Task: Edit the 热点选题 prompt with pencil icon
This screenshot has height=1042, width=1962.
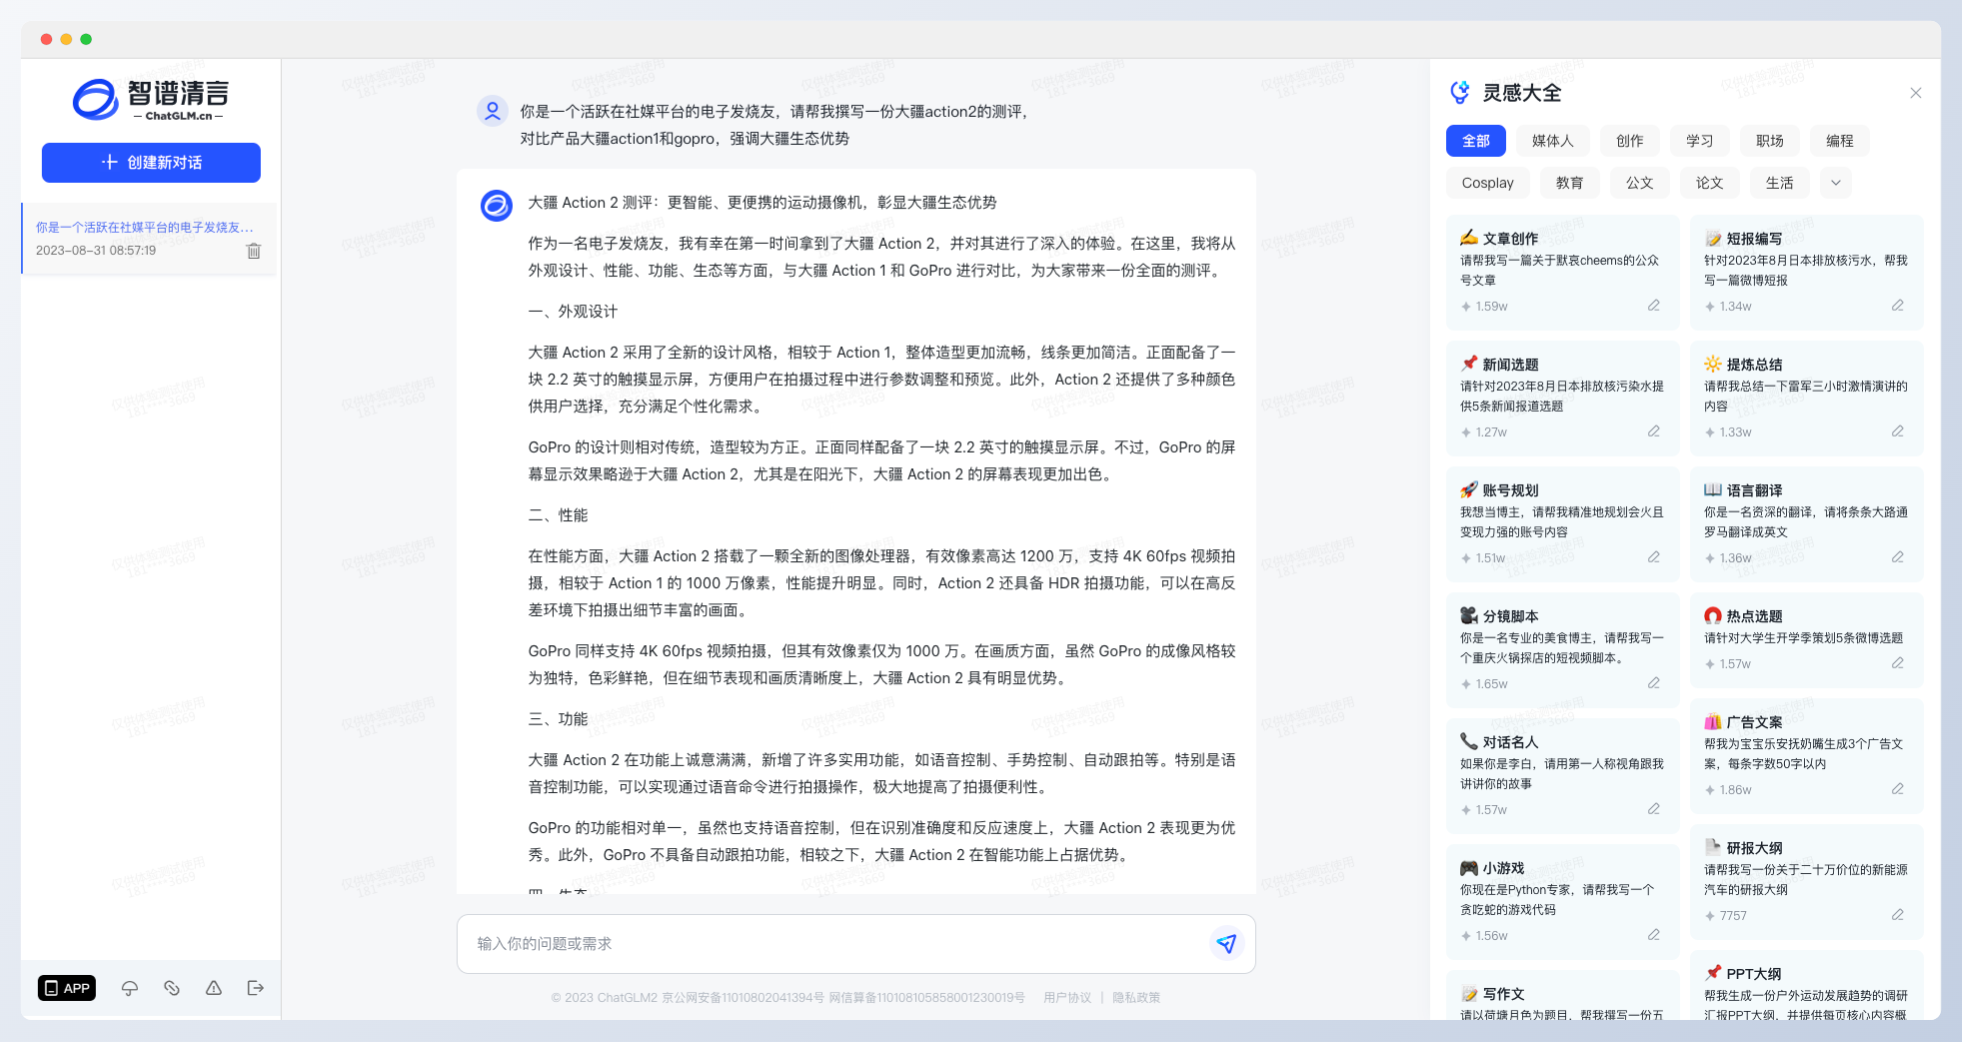Action: [x=1898, y=664]
